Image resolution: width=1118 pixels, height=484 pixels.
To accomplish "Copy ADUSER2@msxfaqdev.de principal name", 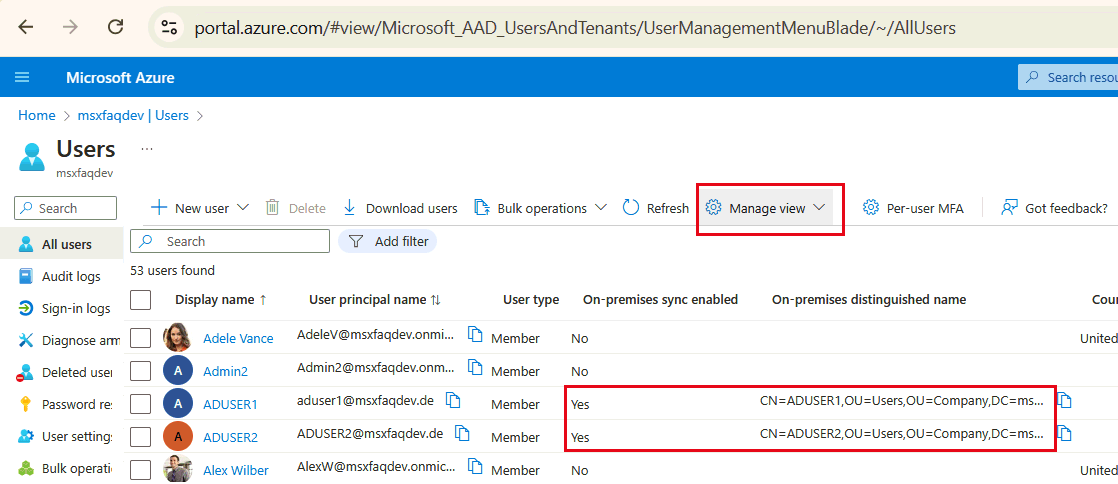I will pyautogui.click(x=463, y=433).
